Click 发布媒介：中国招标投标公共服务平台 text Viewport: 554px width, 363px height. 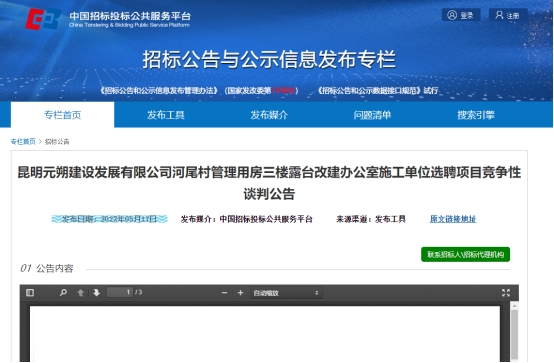247,219
